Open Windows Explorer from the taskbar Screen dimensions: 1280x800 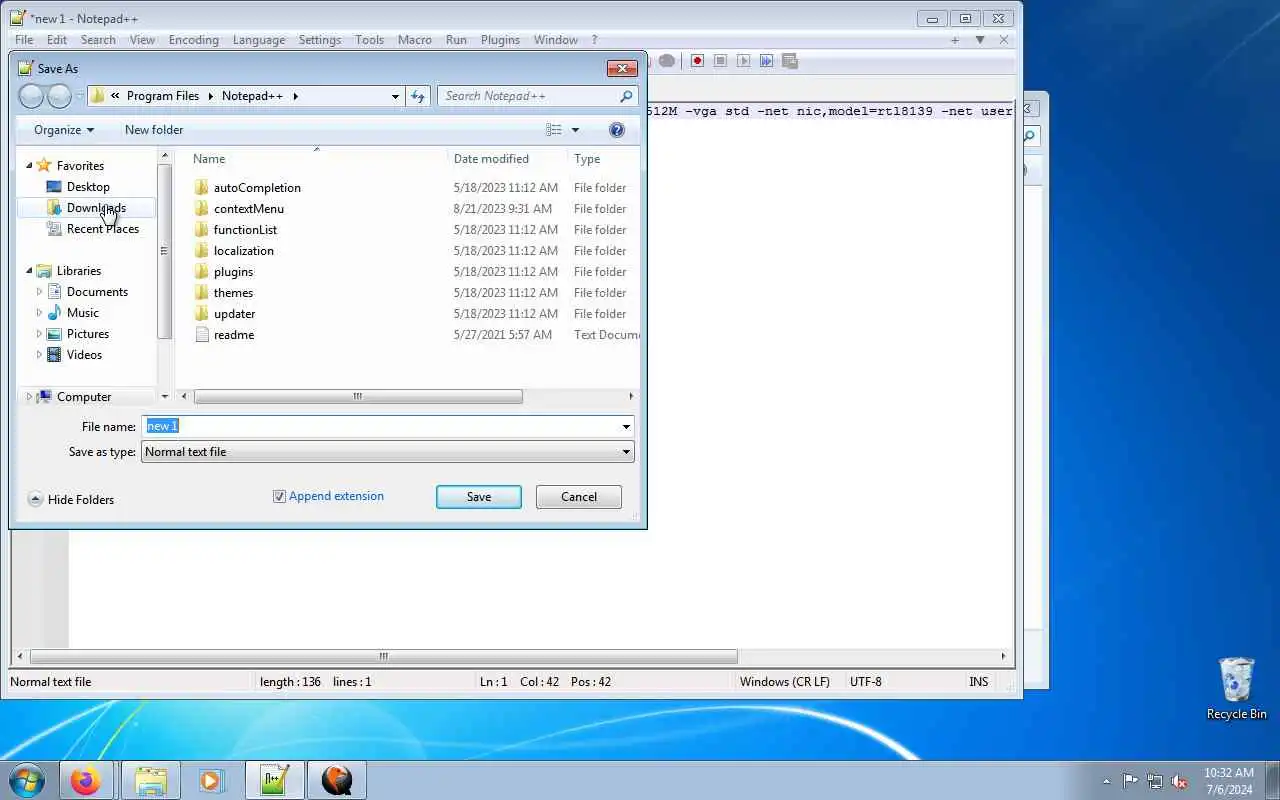pyautogui.click(x=150, y=780)
